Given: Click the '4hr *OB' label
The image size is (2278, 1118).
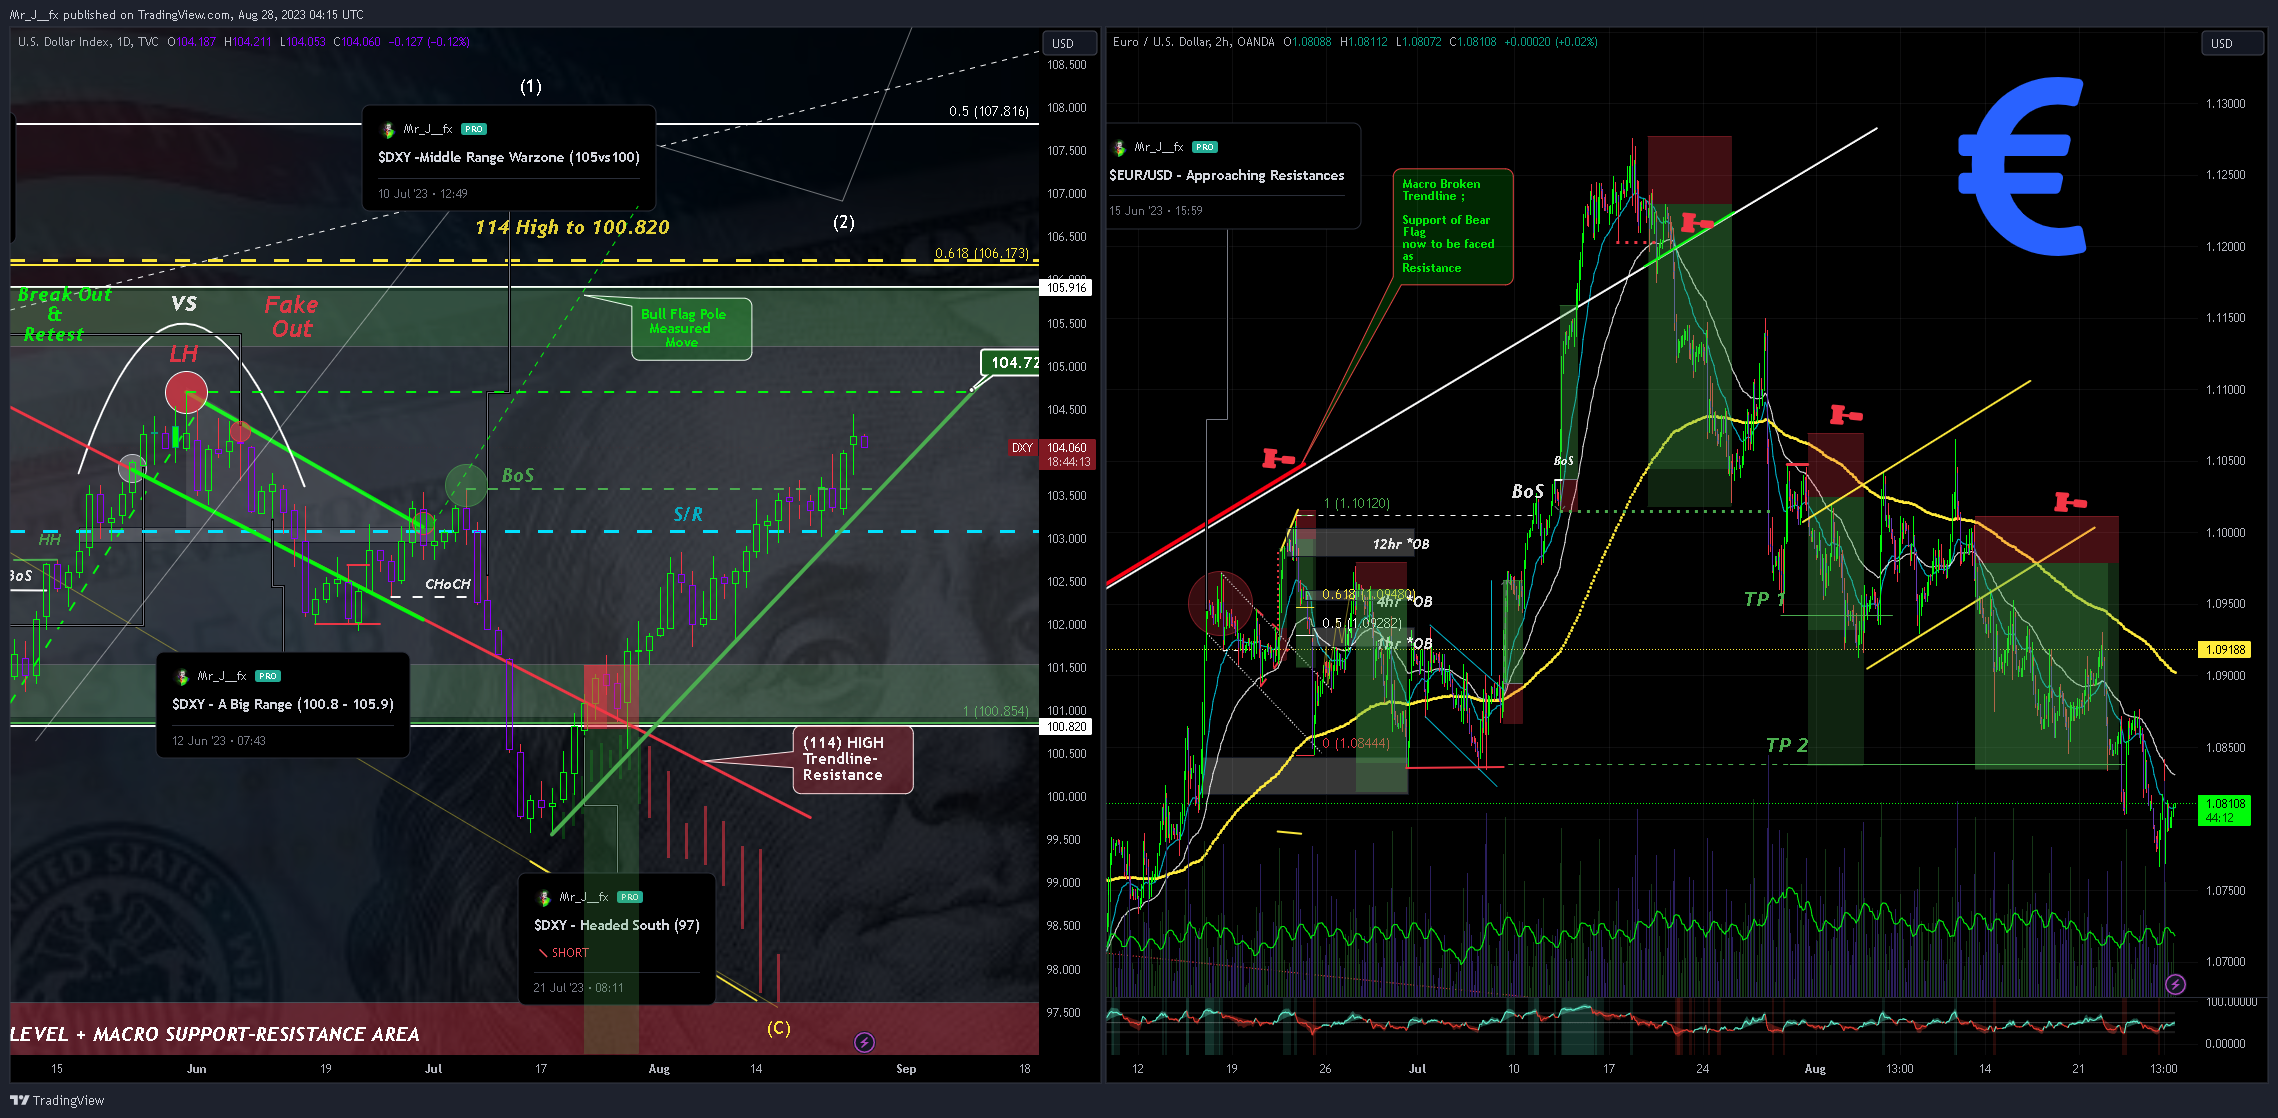Looking at the screenshot, I should tap(1405, 602).
